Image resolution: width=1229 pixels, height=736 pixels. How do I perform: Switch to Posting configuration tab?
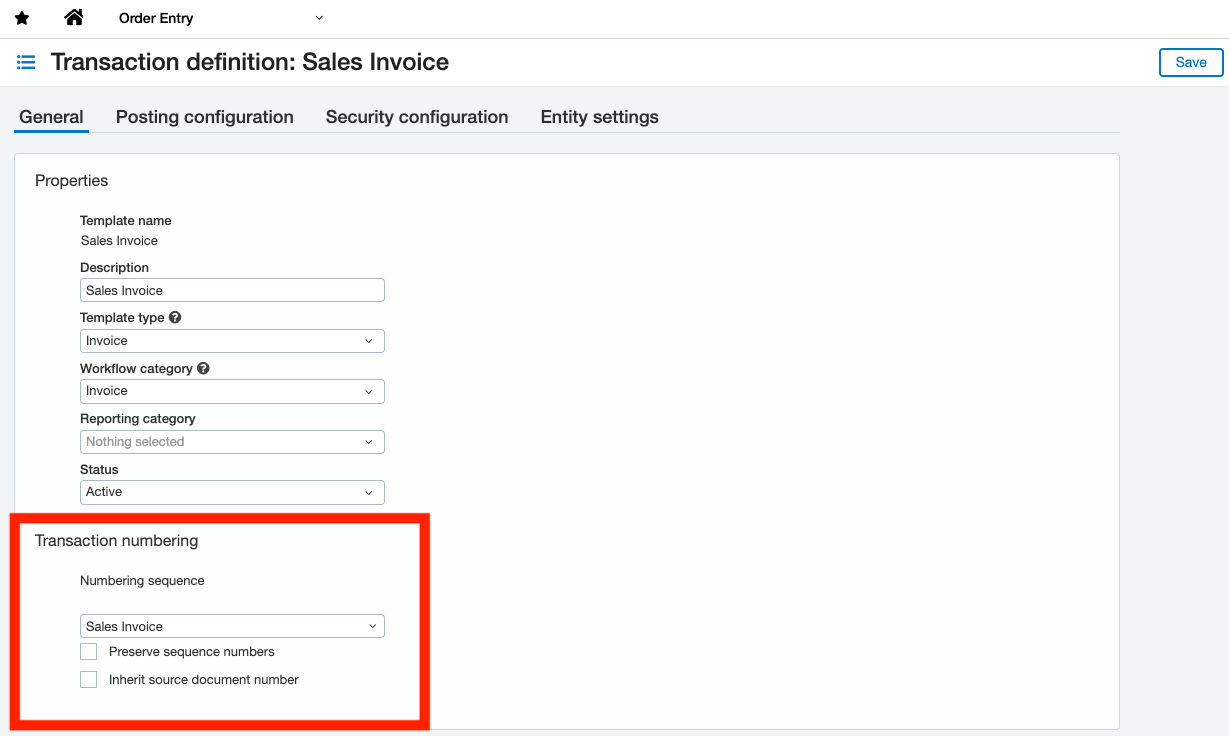pos(205,117)
